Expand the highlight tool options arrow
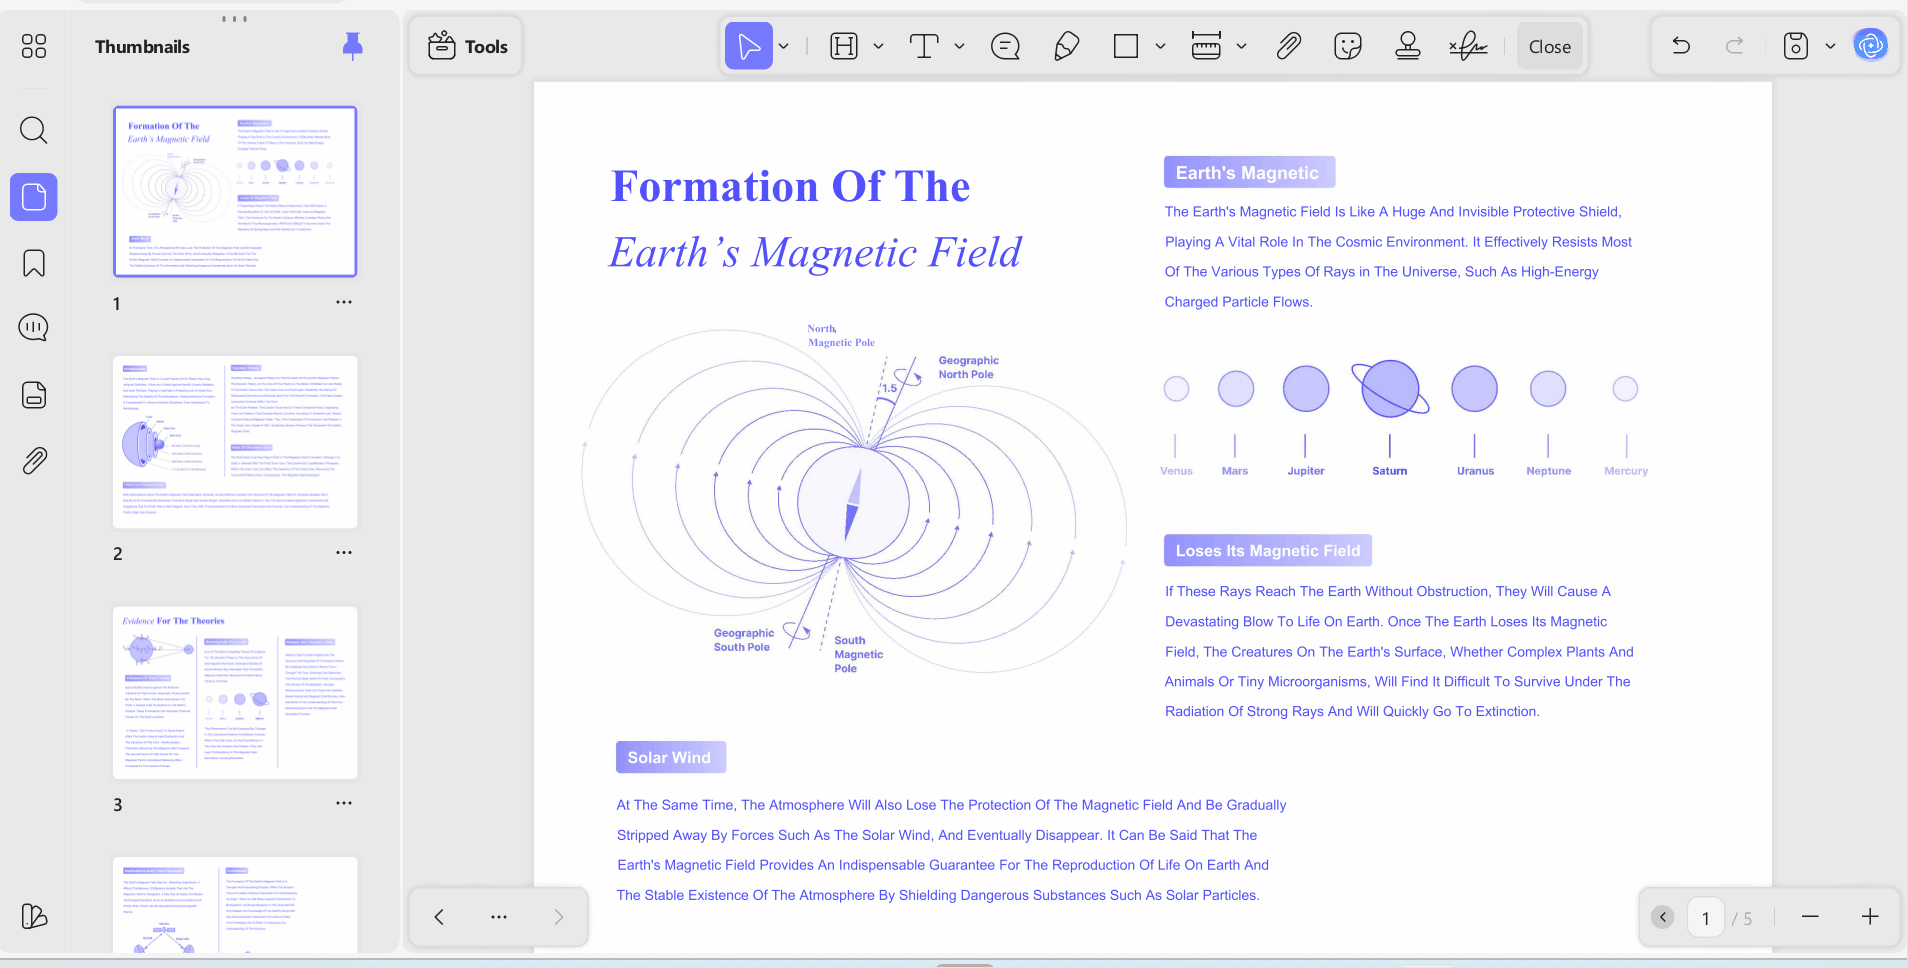Image resolution: width=1908 pixels, height=968 pixels. (x=878, y=46)
